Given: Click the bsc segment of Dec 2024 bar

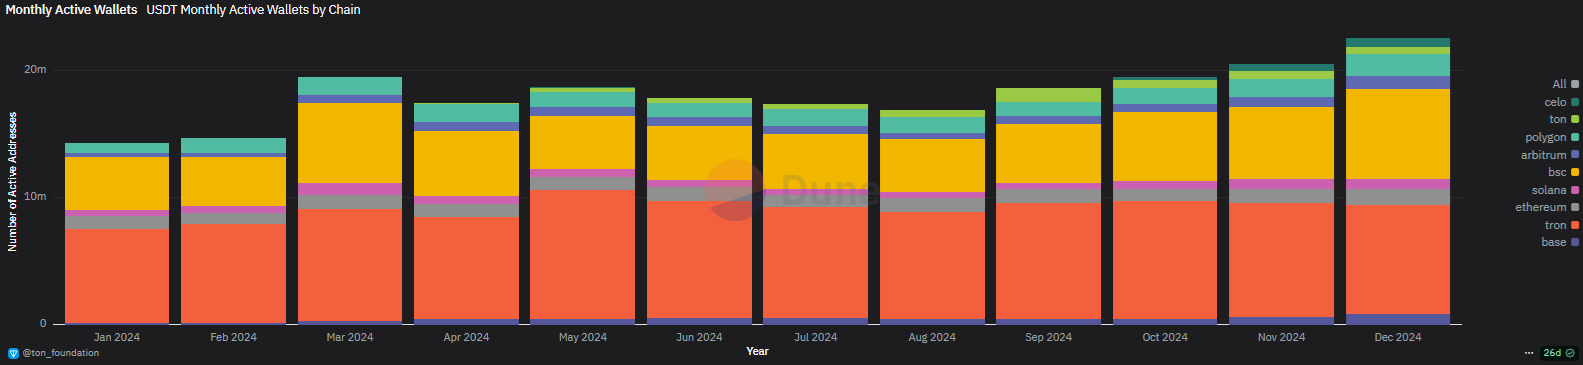Looking at the screenshot, I should click(x=1397, y=134).
